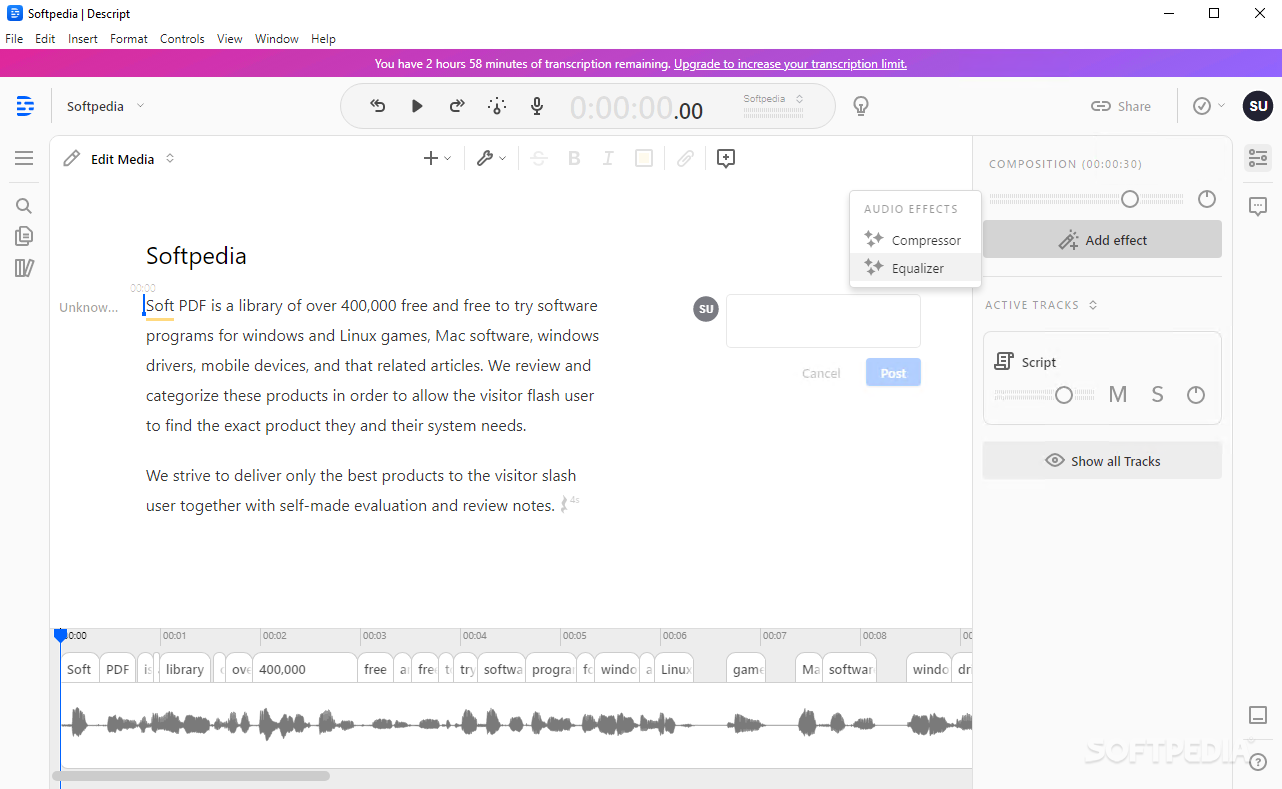Choose Equalizer audio effect
The width and height of the screenshot is (1282, 789).
915,268
